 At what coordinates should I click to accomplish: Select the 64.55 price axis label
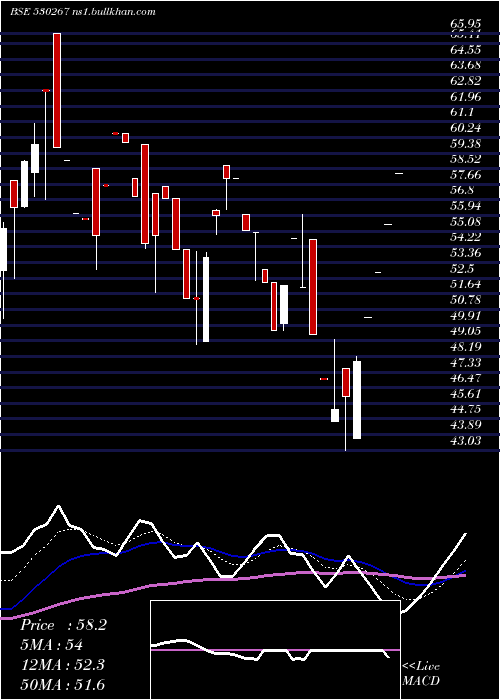tap(466, 49)
